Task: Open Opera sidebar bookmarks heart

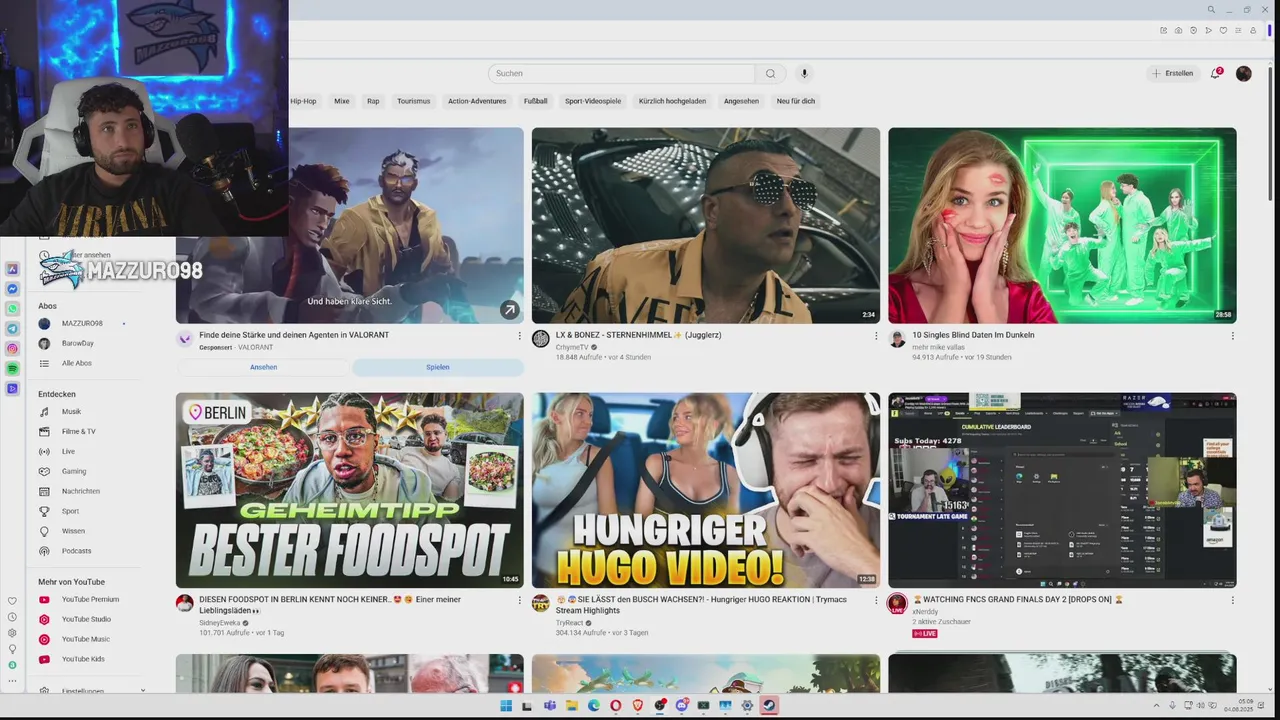Action: 12,601
